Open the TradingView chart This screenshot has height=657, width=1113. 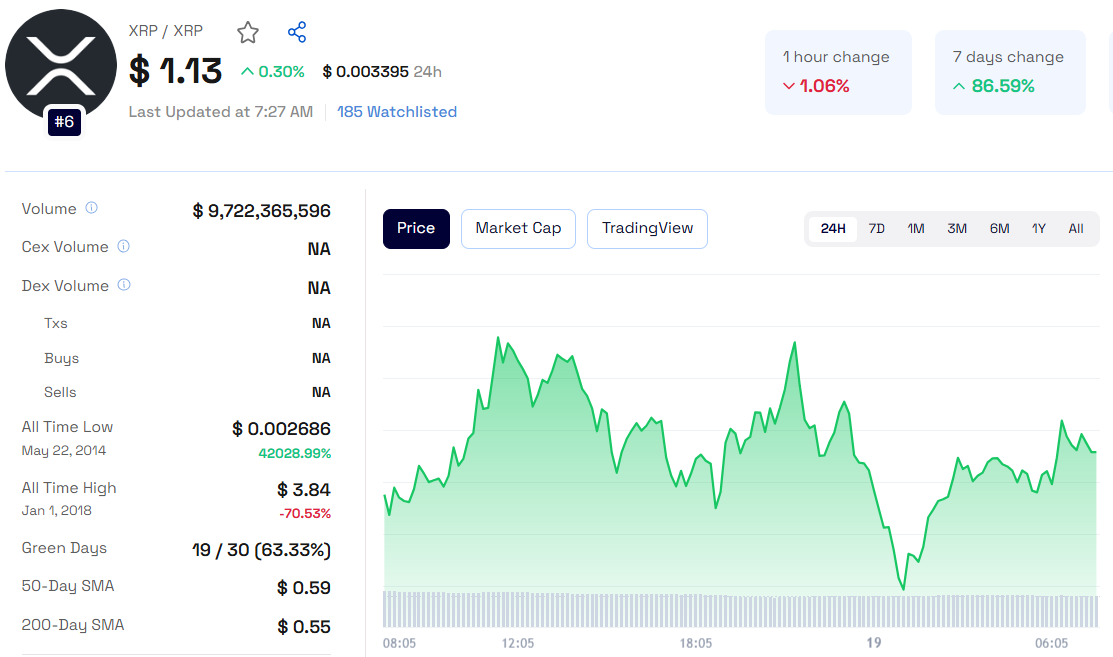tap(647, 228)
